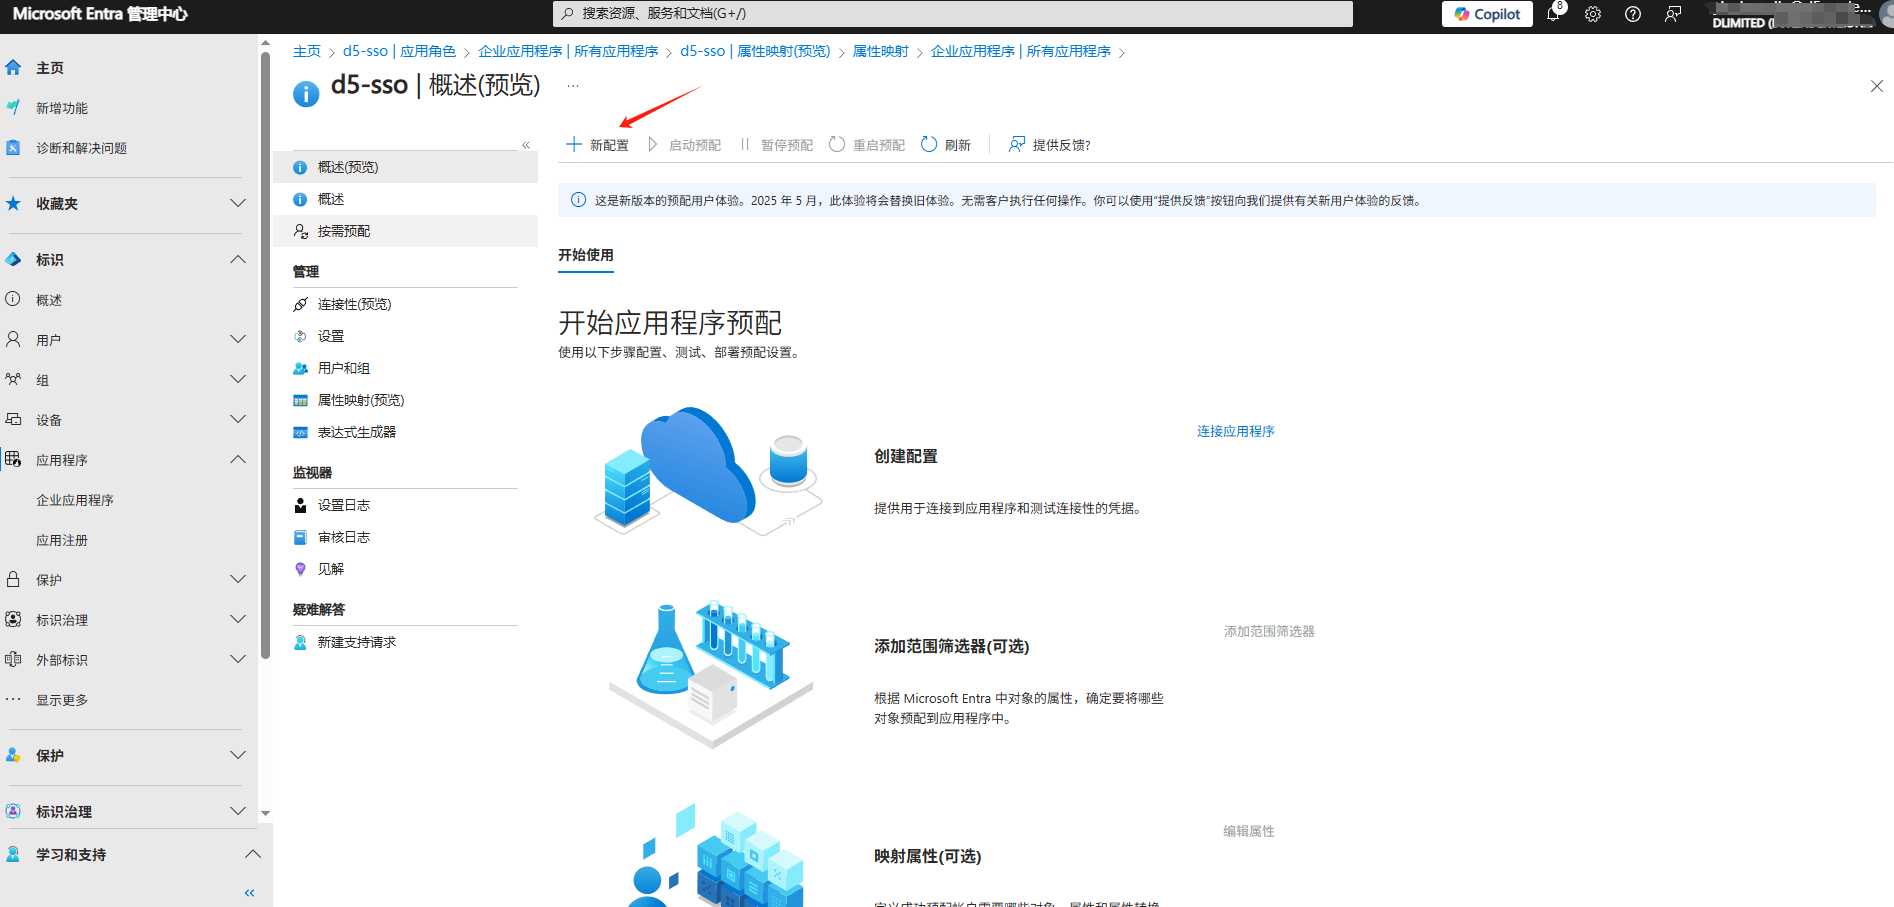Click the 保护 lock icon under 标识
Image resolution: width=1894 pixels, height=907 pixels.
click(13, 580)
